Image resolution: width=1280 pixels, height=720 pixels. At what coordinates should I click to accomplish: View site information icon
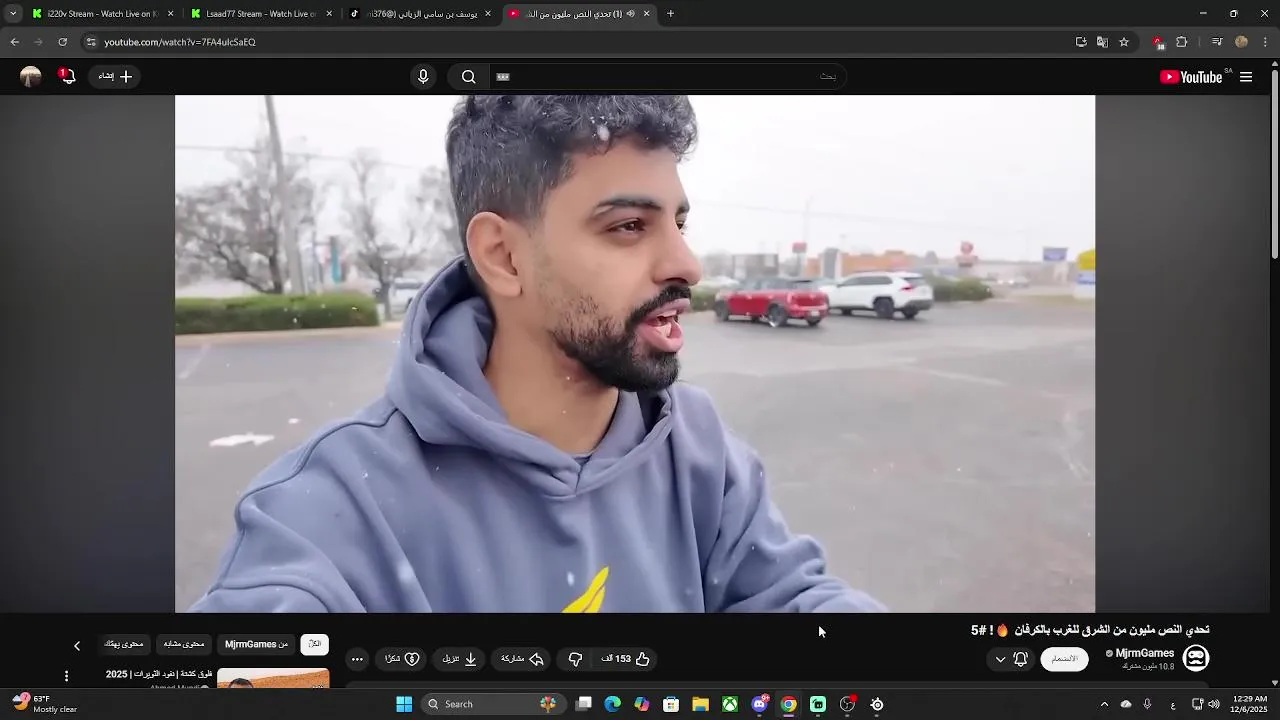[x=91, y=42]
